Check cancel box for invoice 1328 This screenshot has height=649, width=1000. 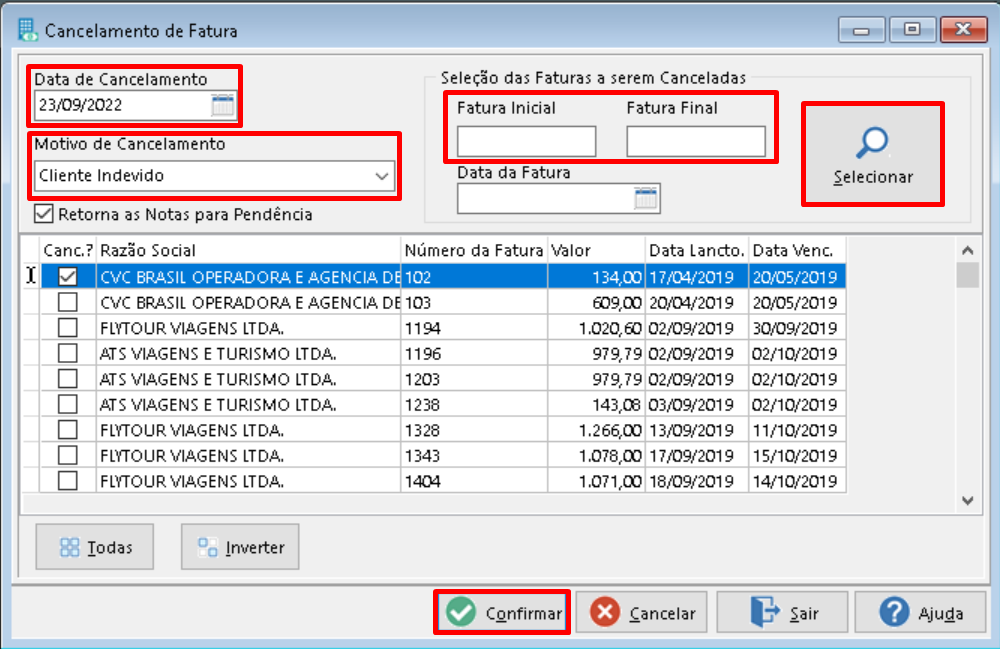[68, 430]
